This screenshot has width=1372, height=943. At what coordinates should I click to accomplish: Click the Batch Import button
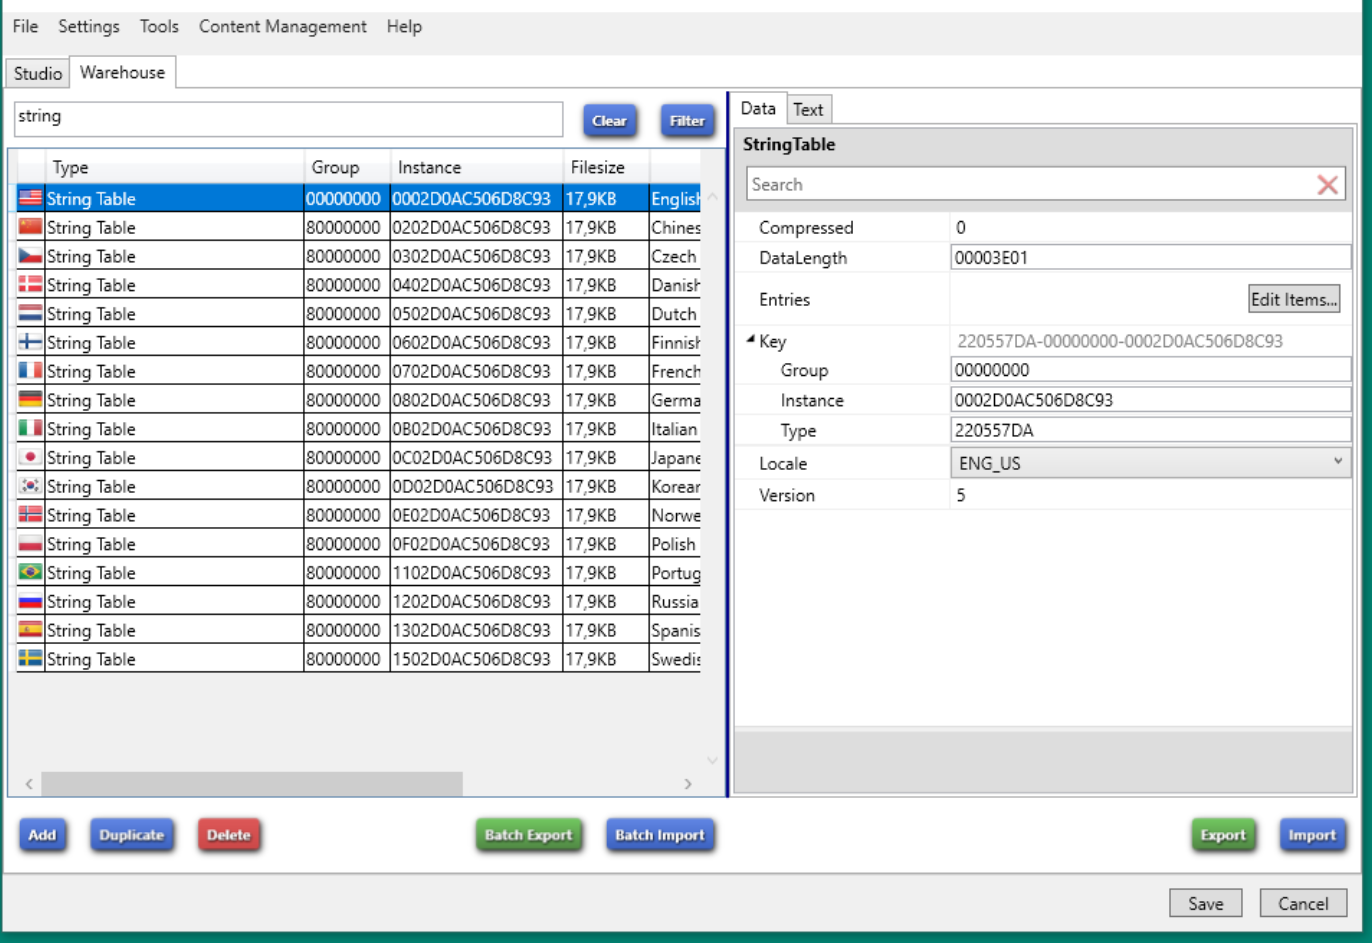point(660,835)
